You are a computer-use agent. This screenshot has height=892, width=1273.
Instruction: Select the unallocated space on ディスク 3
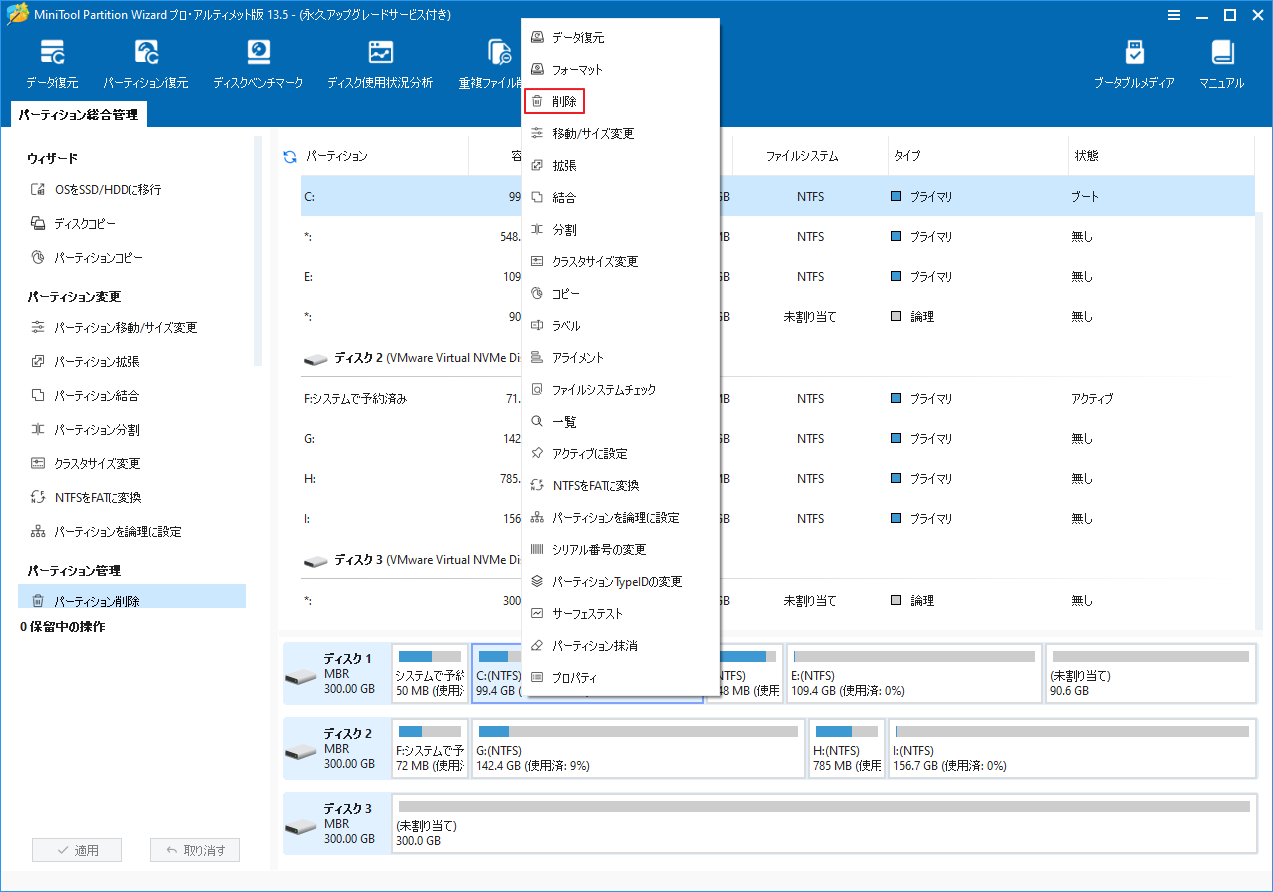[824, 823]
